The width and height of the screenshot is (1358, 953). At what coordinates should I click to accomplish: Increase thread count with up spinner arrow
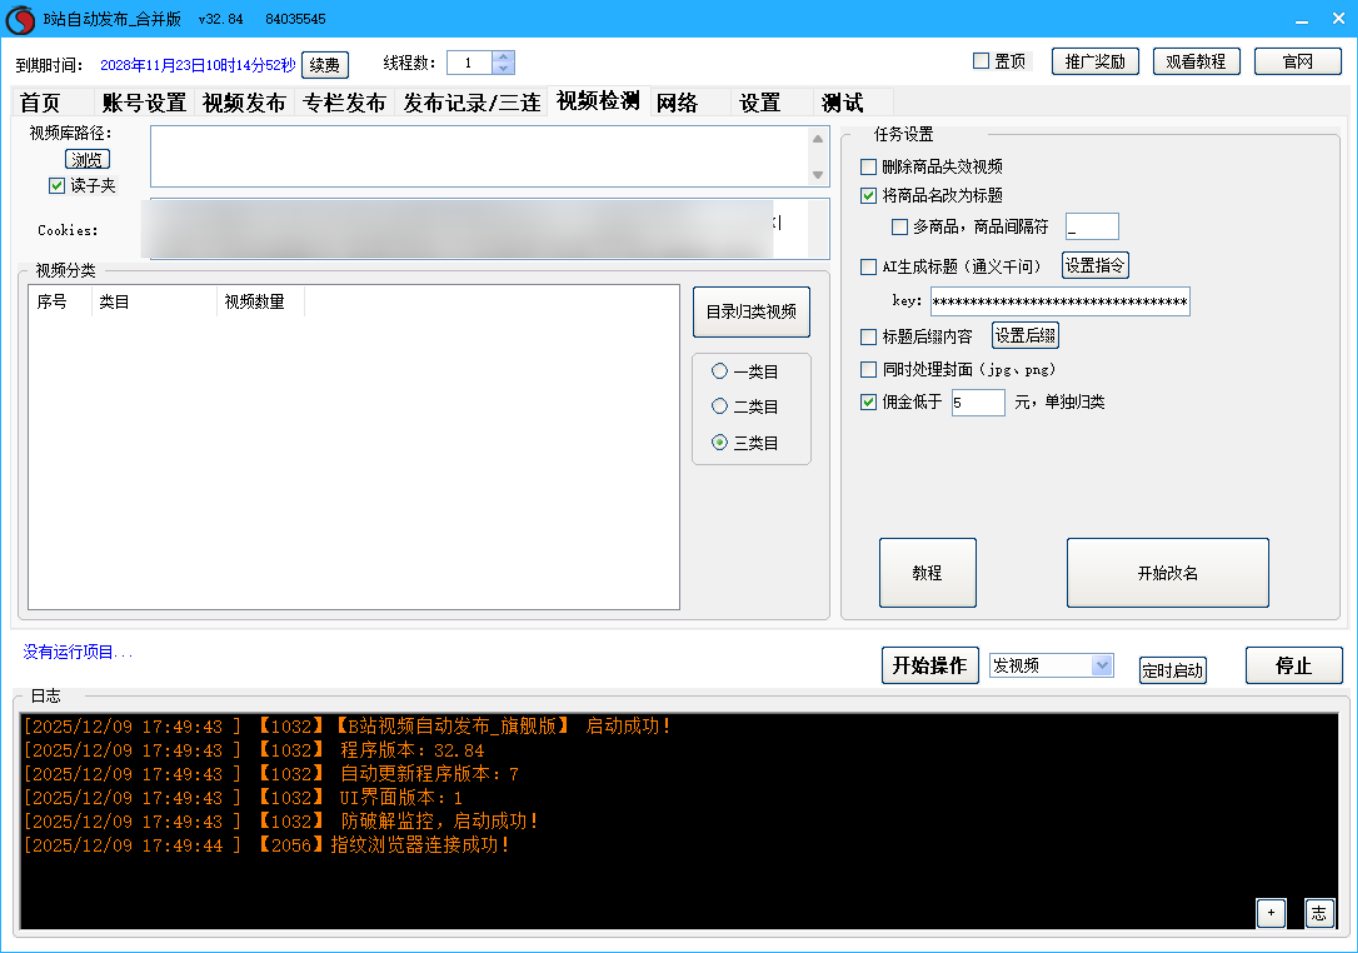(503, 57)
